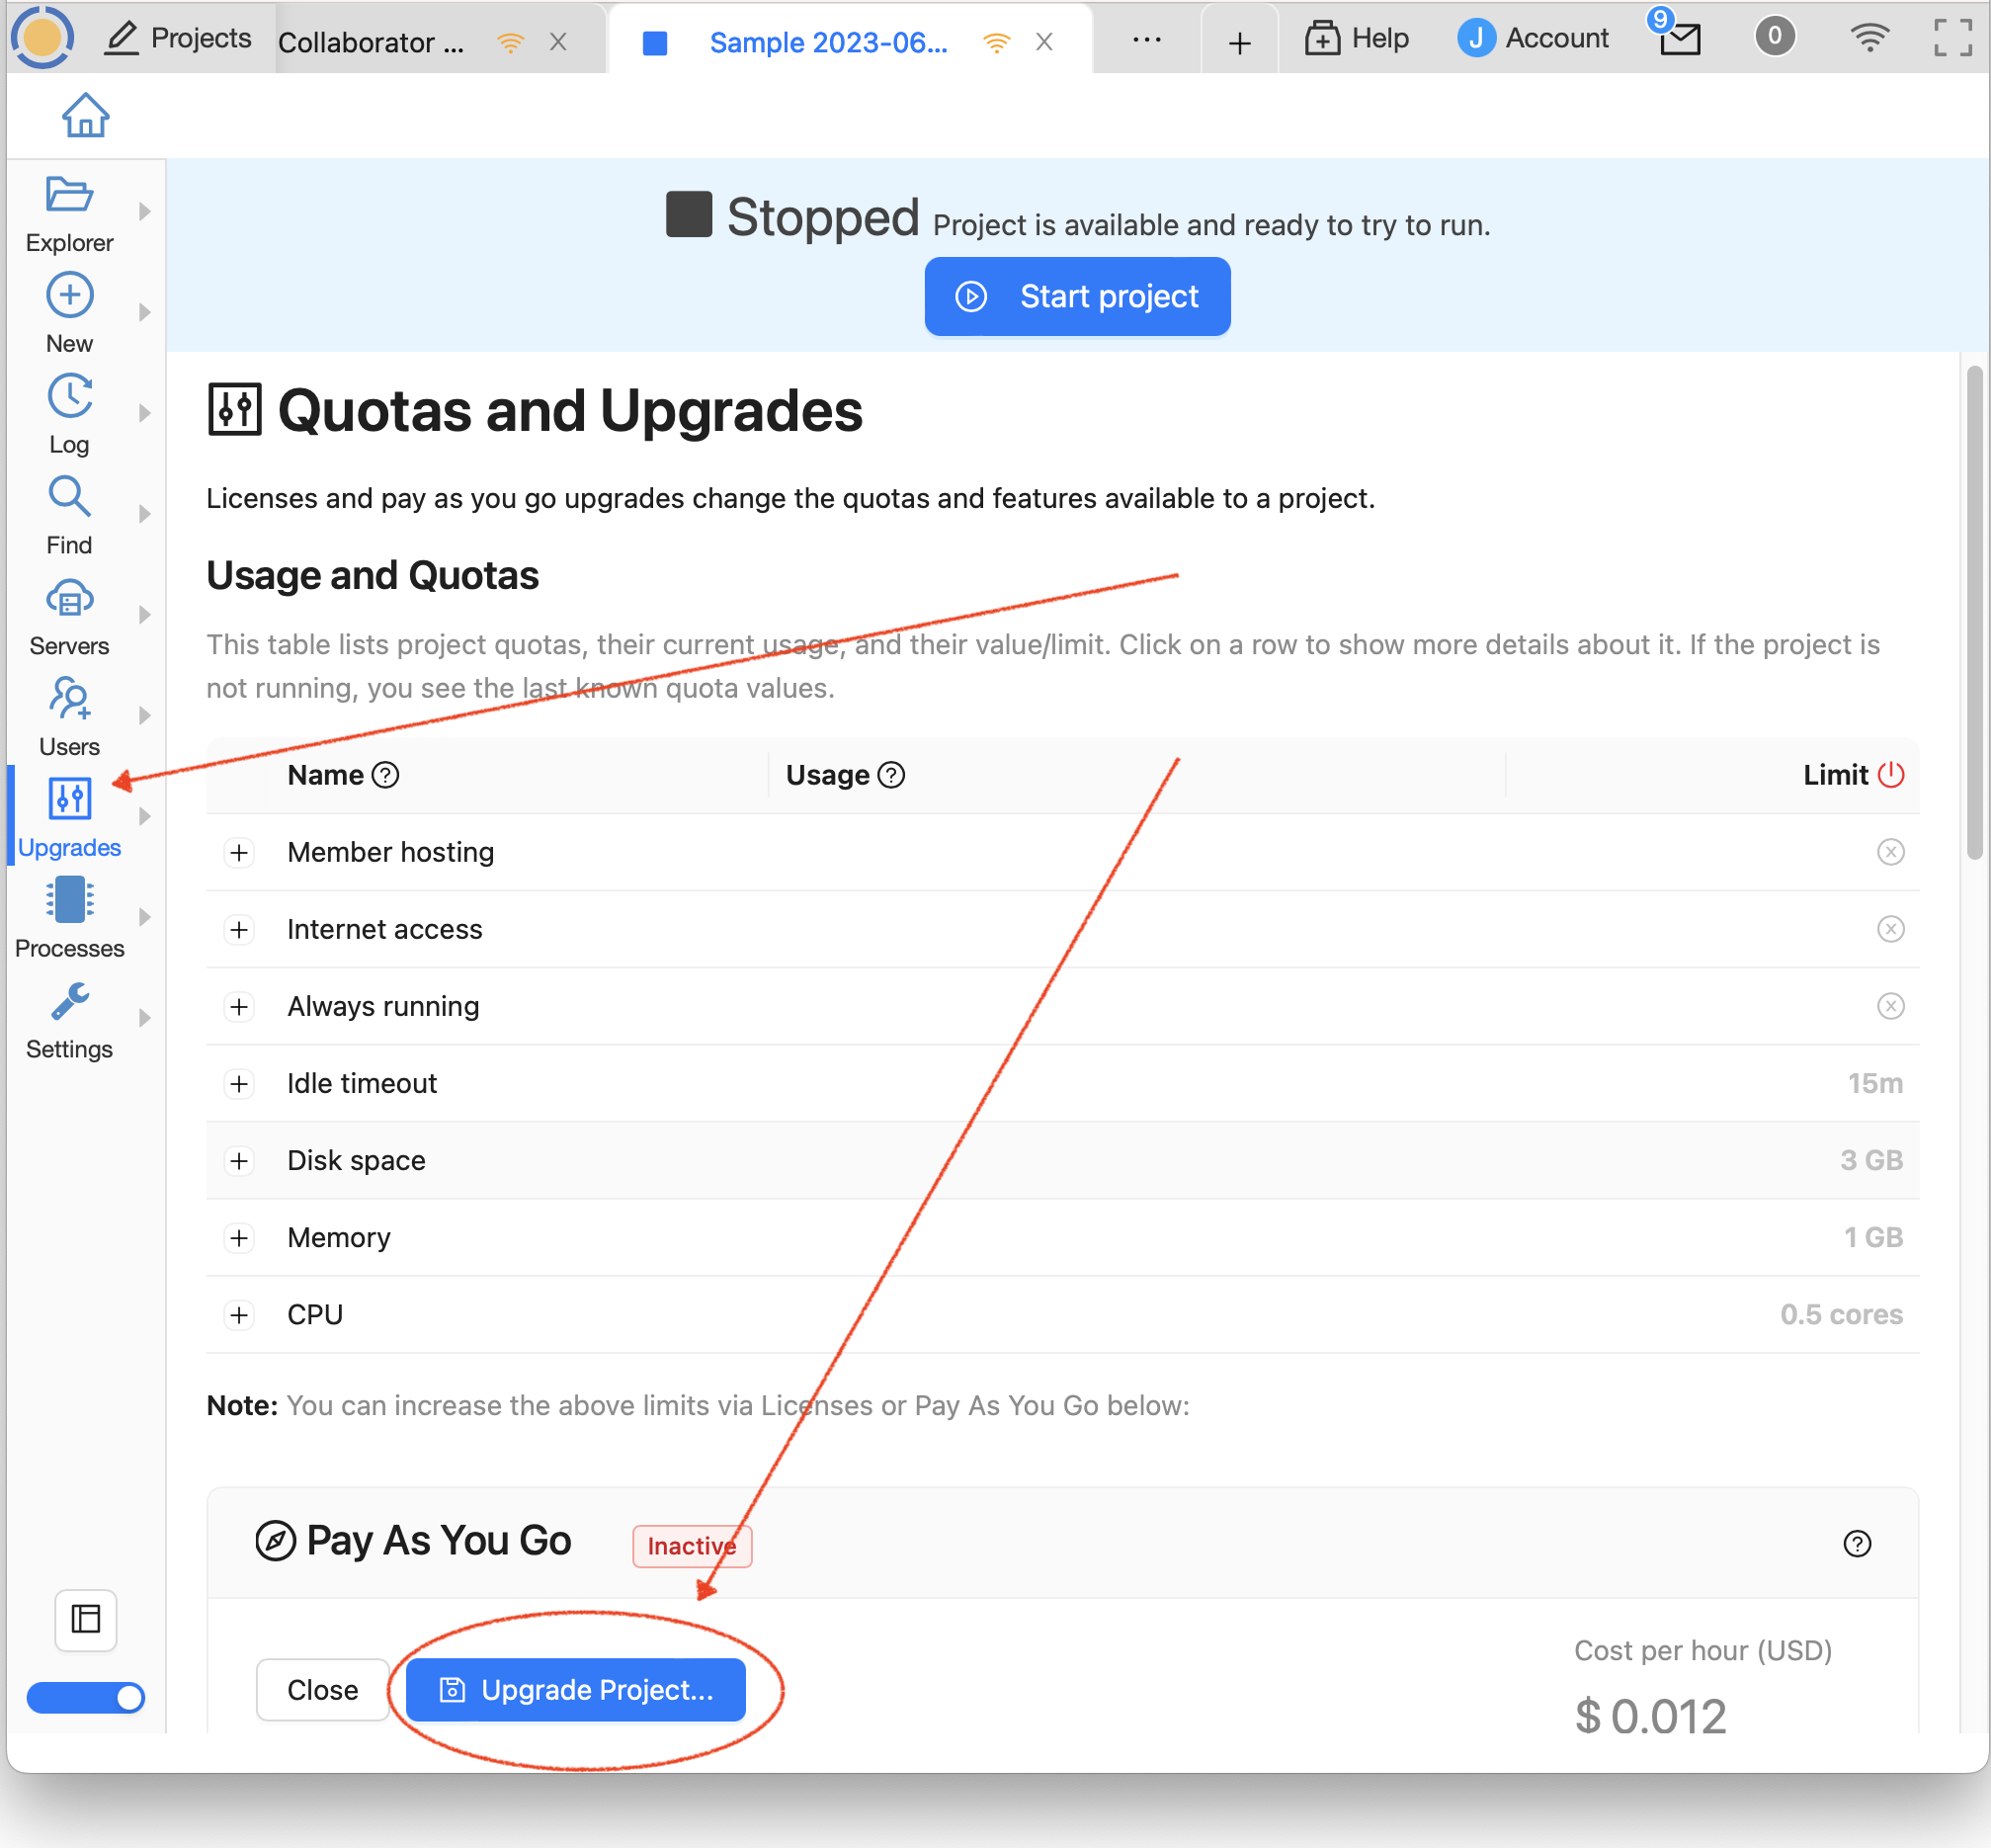1991x1848 pixels.
Task: Expand the Member hosting row
Action: click(238, 853)
